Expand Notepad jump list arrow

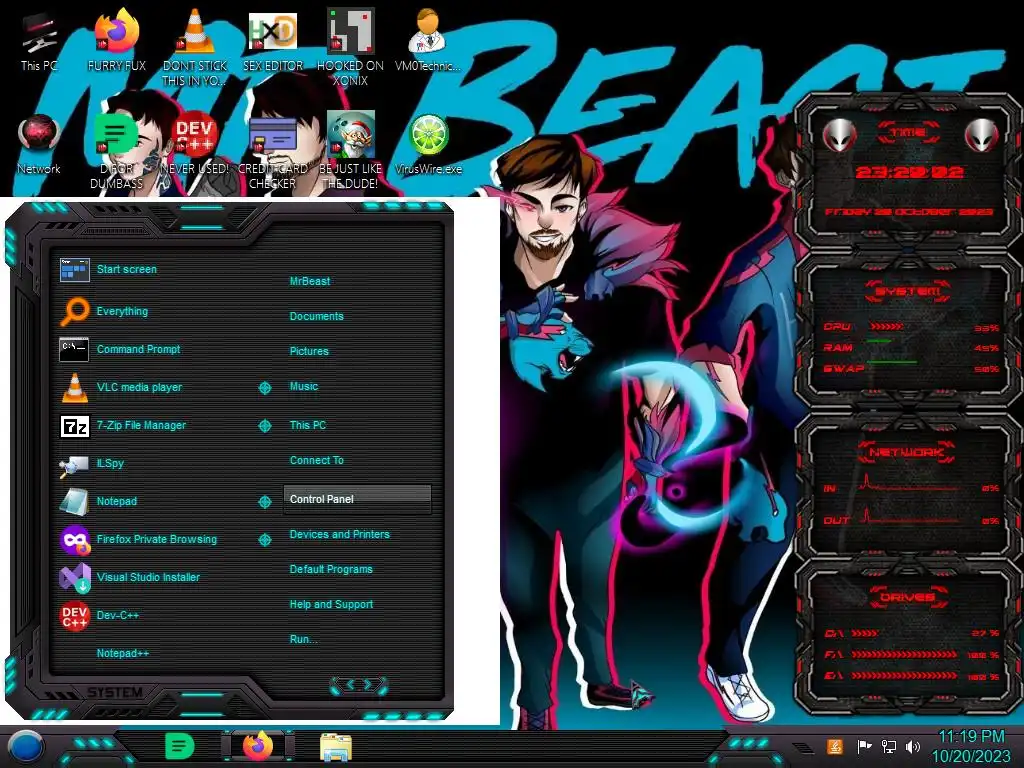[264, 502]
